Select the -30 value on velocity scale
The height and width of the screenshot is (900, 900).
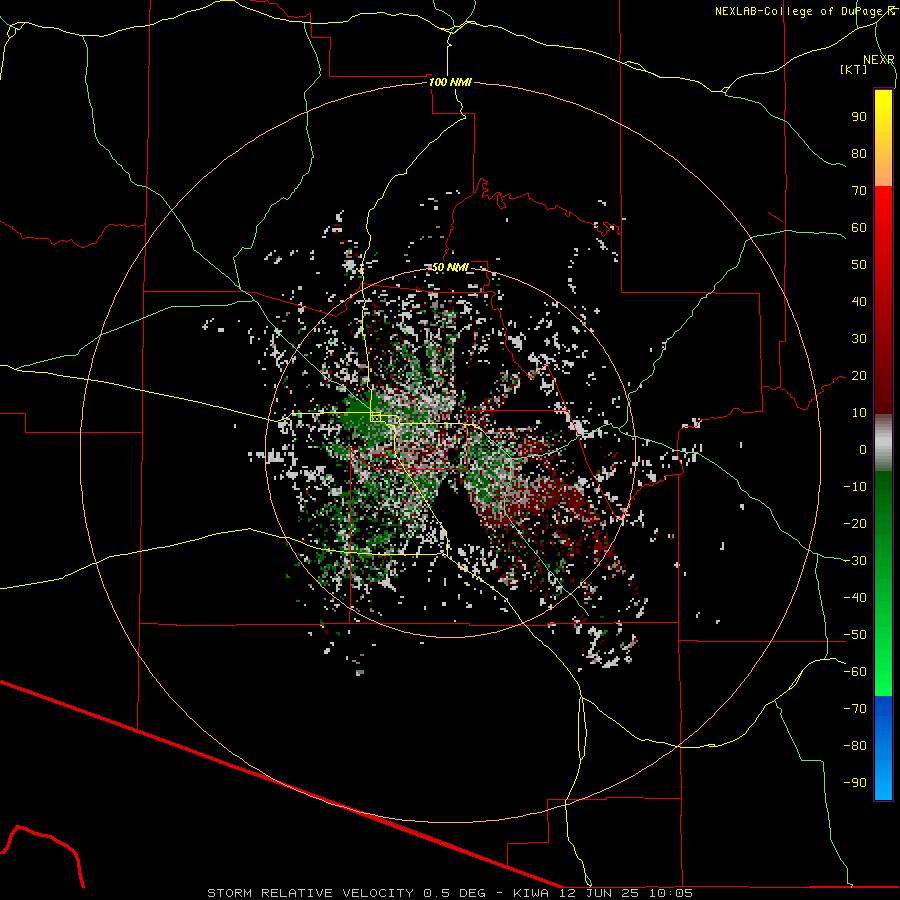[x=855, y=561]
